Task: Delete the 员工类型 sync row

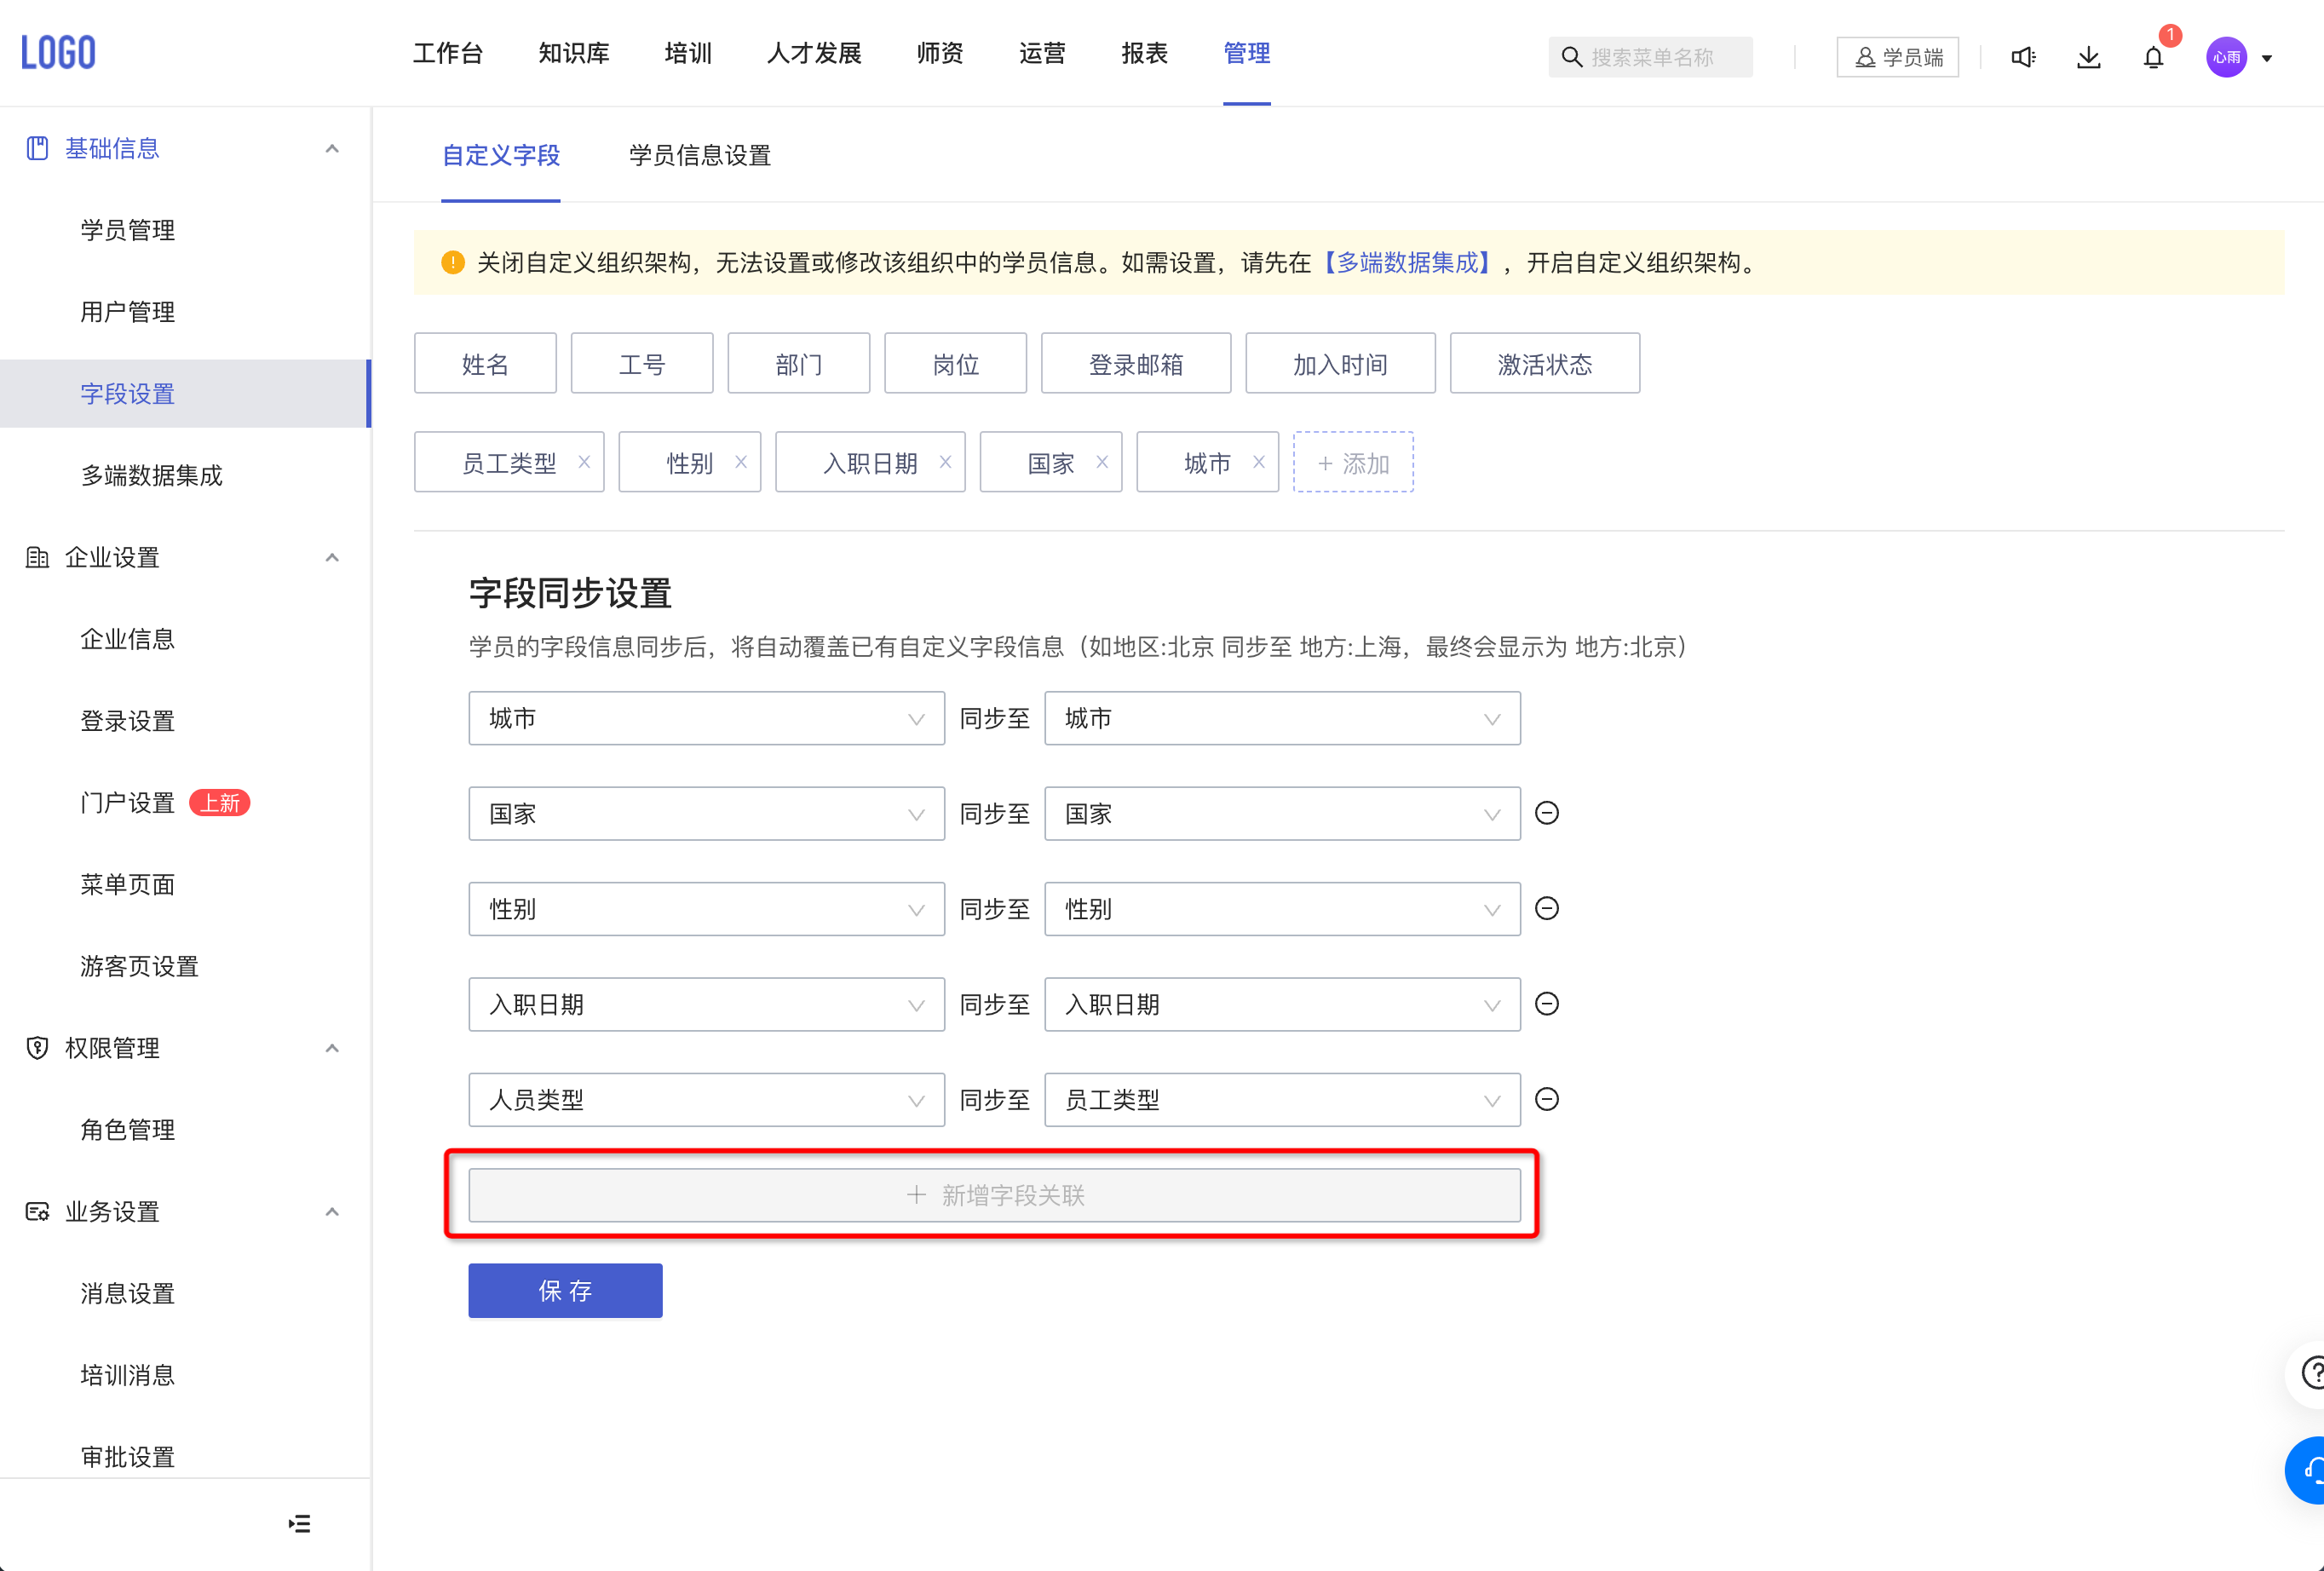Action: [x=1547, y=1099]
